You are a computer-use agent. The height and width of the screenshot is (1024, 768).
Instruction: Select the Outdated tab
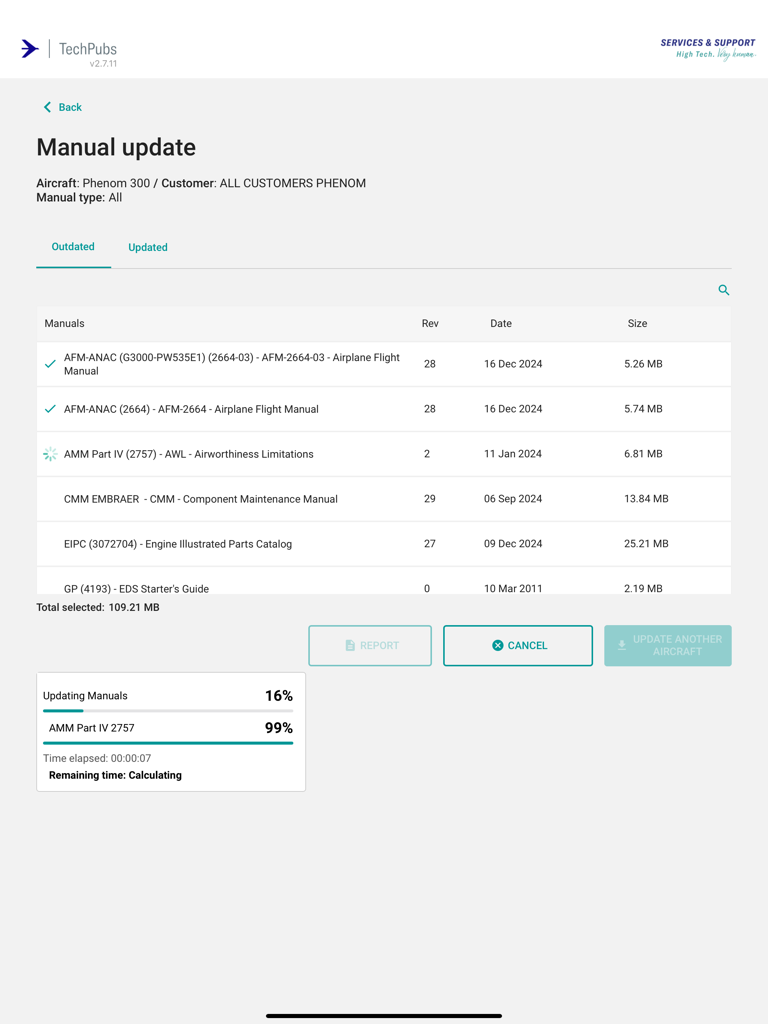(73, 247)
